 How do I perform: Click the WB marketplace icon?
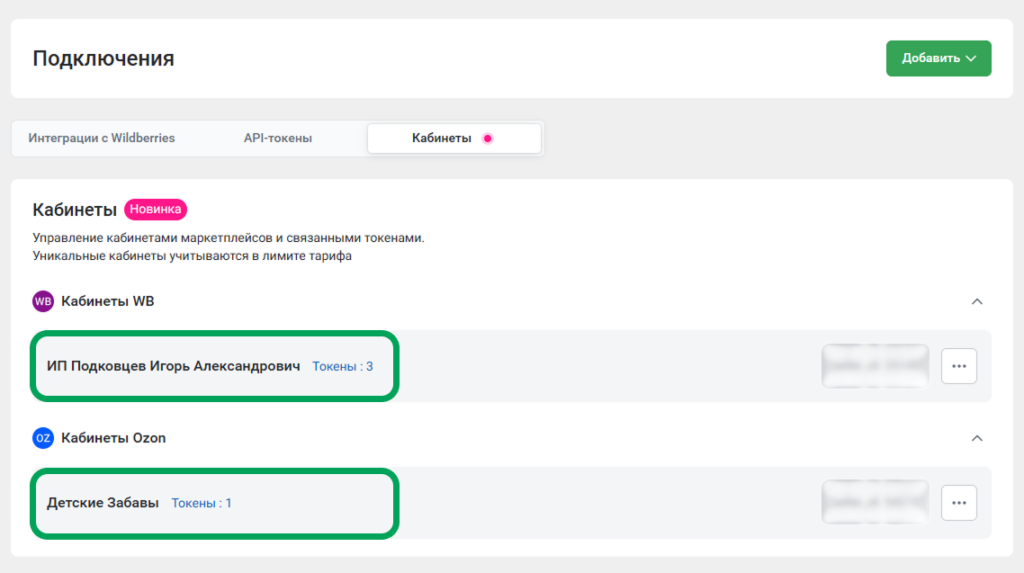point(43,301)
